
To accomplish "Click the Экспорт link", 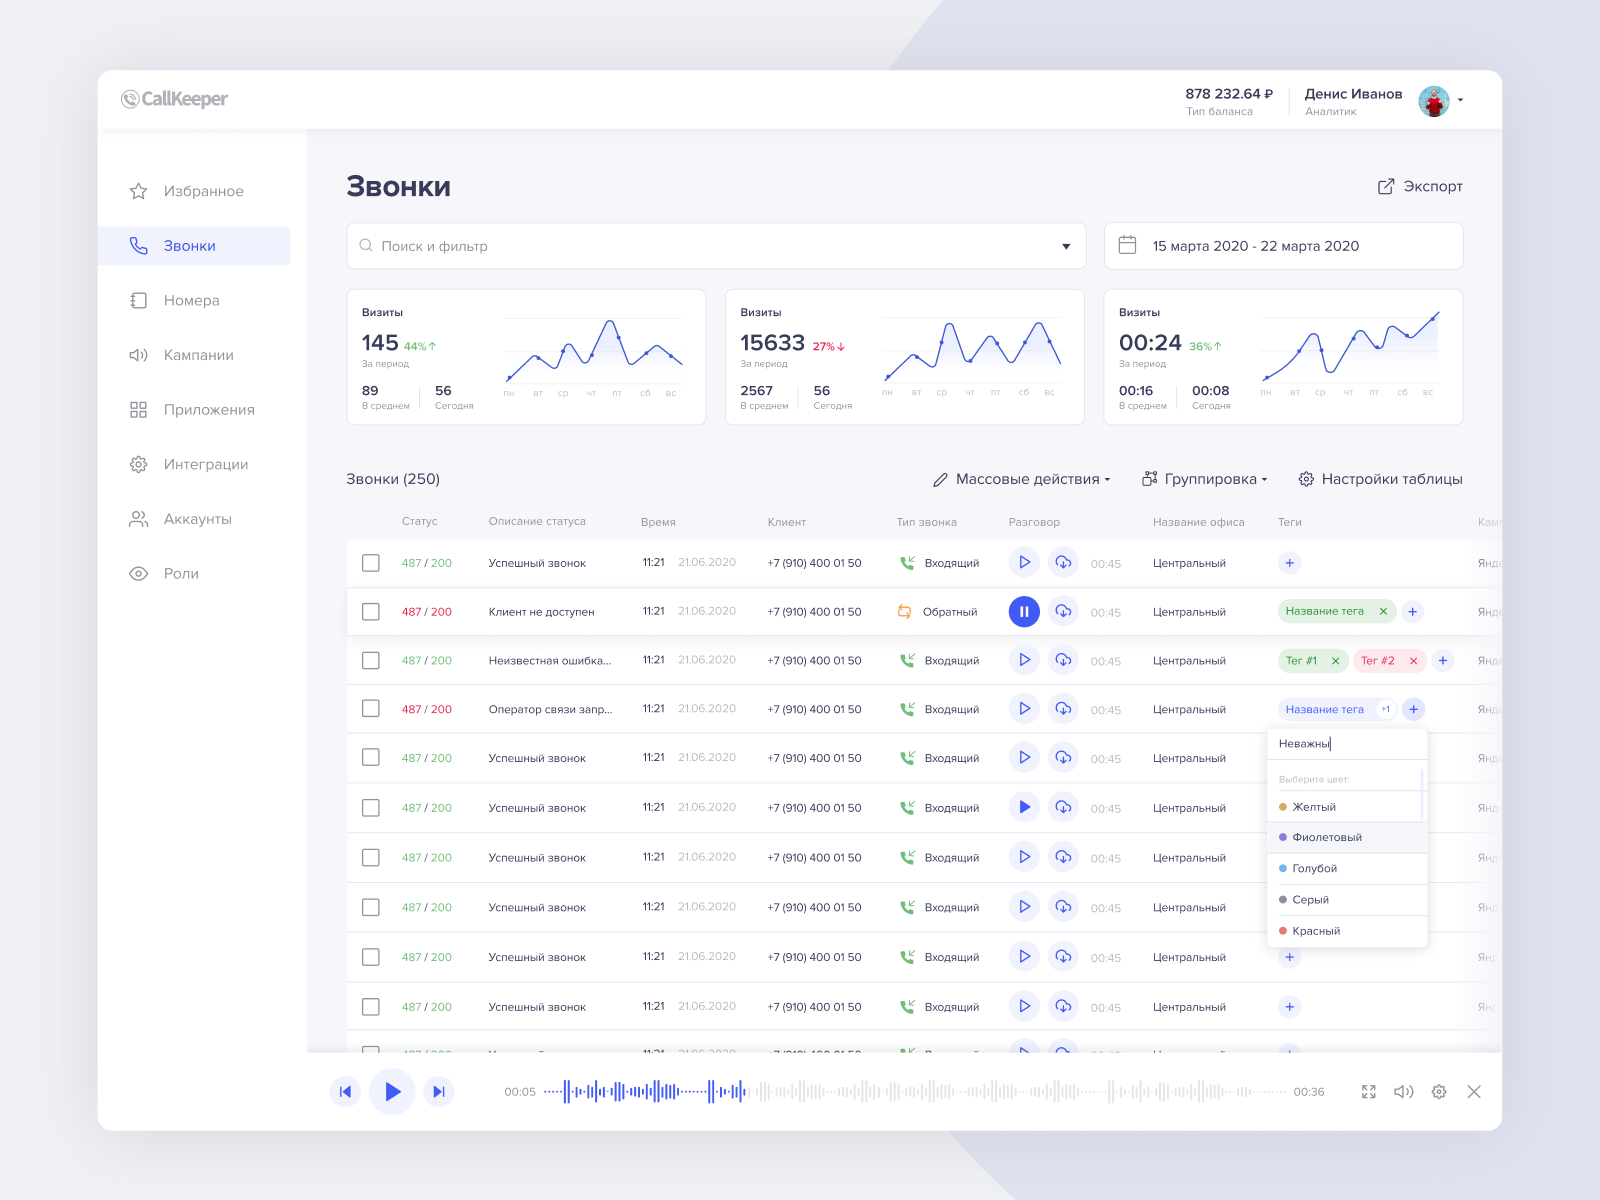I will tap(1421, 186).
